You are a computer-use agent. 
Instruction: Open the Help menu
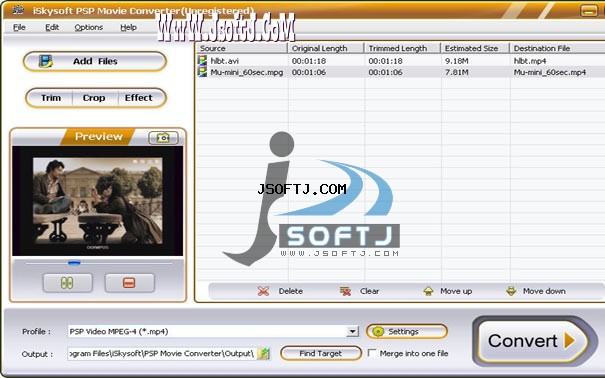(128, 27)
